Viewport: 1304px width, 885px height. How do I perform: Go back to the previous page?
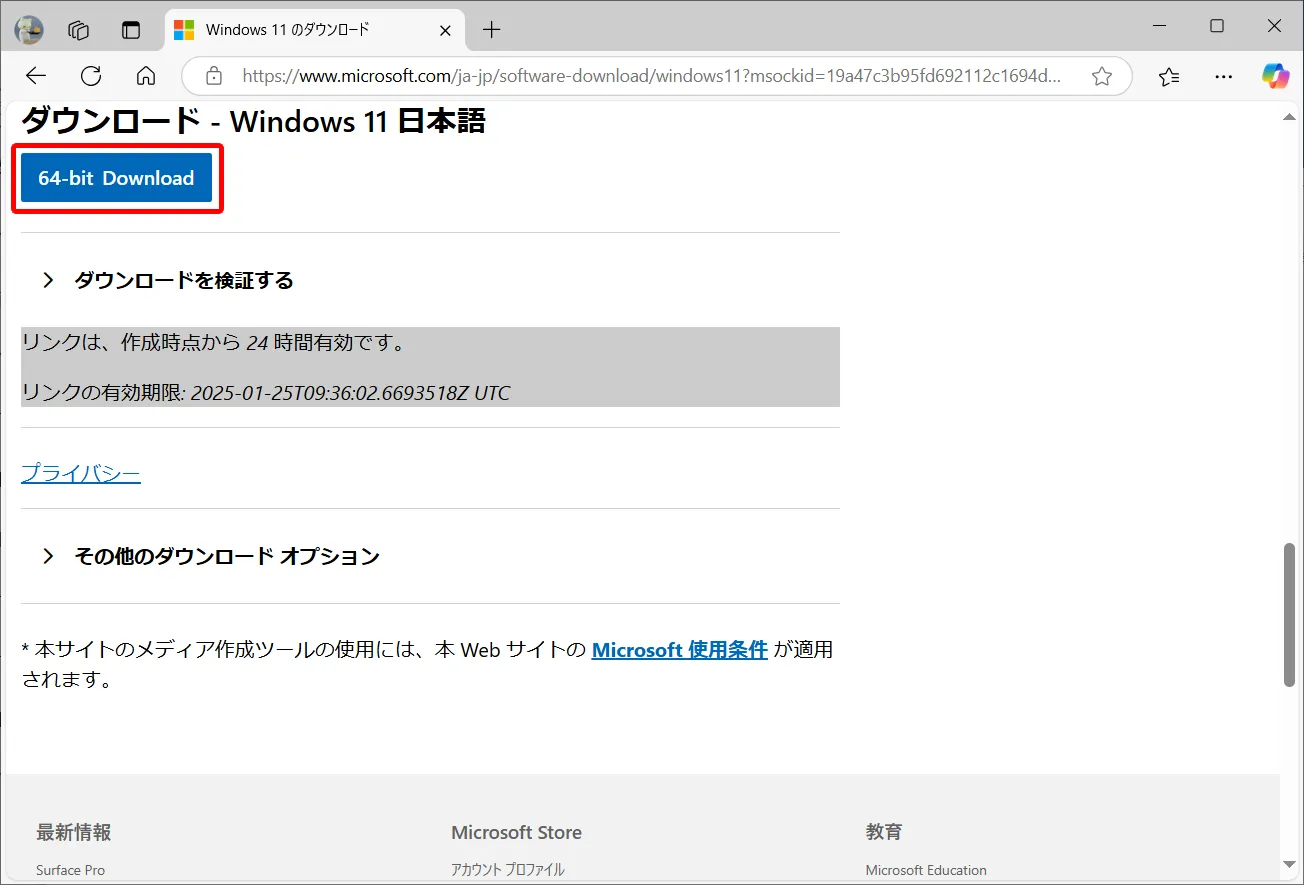36,76
